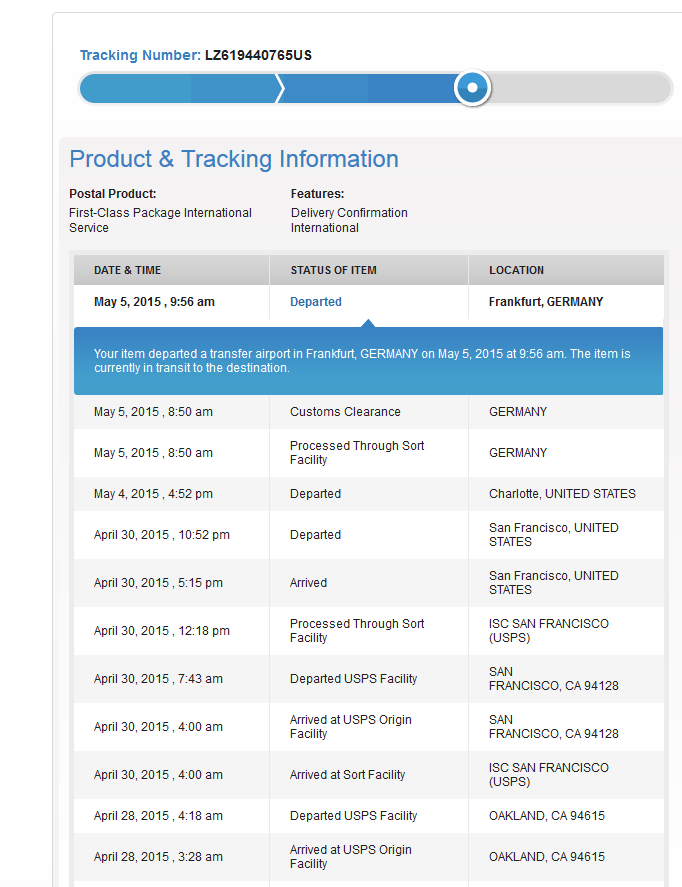The height and width of the screenshot is (887, 682).
Task: Click the First-Class Package International Service text
Action: 160,220
